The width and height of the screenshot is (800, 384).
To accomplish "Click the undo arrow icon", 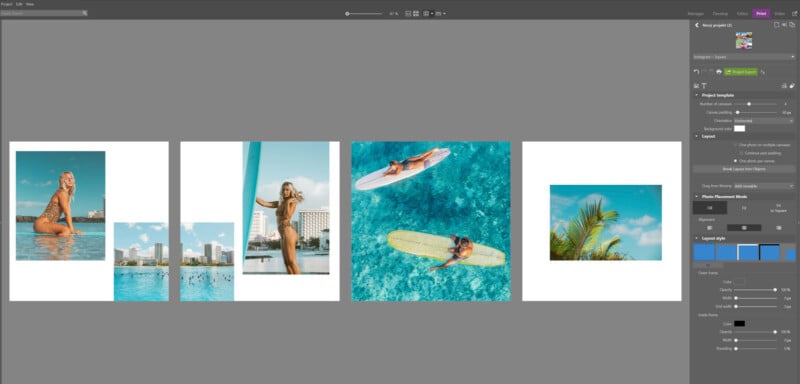I will click(697, 72).
